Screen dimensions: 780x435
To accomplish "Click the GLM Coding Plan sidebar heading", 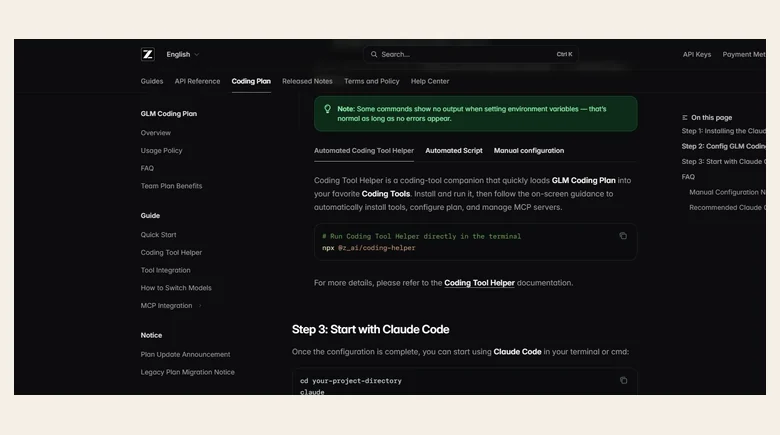I will [169, 113].
